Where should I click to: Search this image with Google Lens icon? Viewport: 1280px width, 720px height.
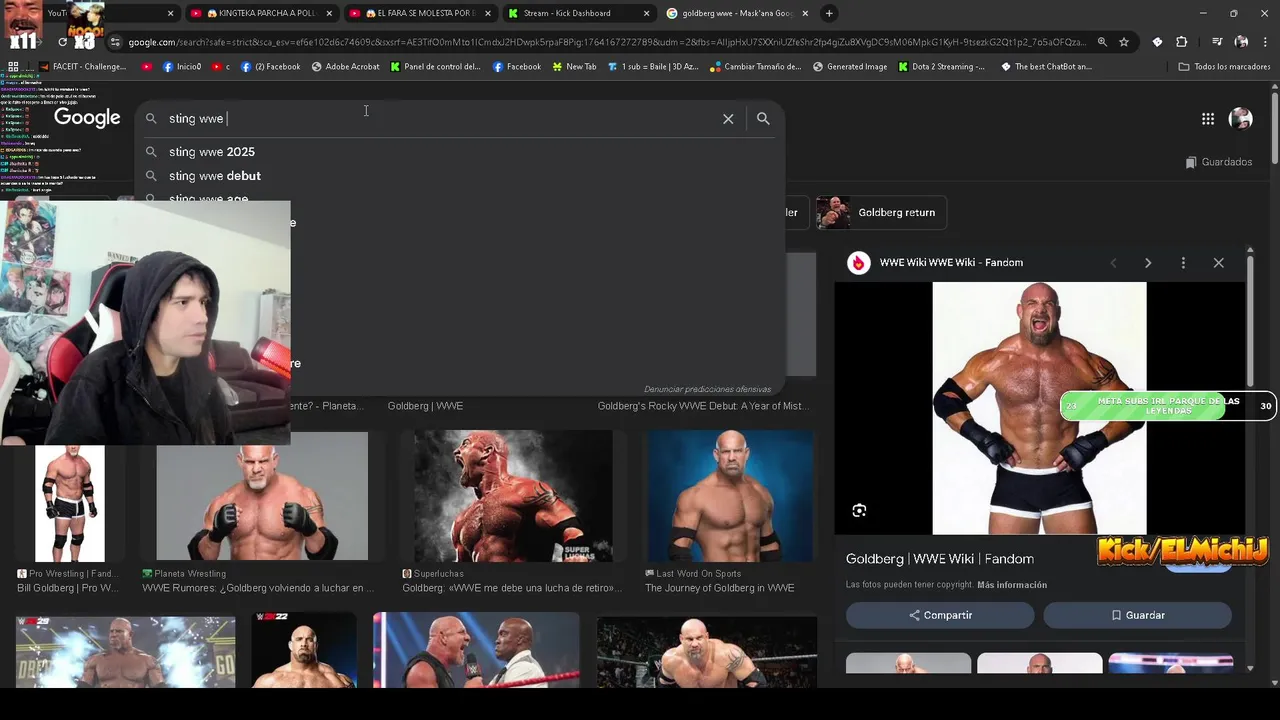(x=859, y=510)
